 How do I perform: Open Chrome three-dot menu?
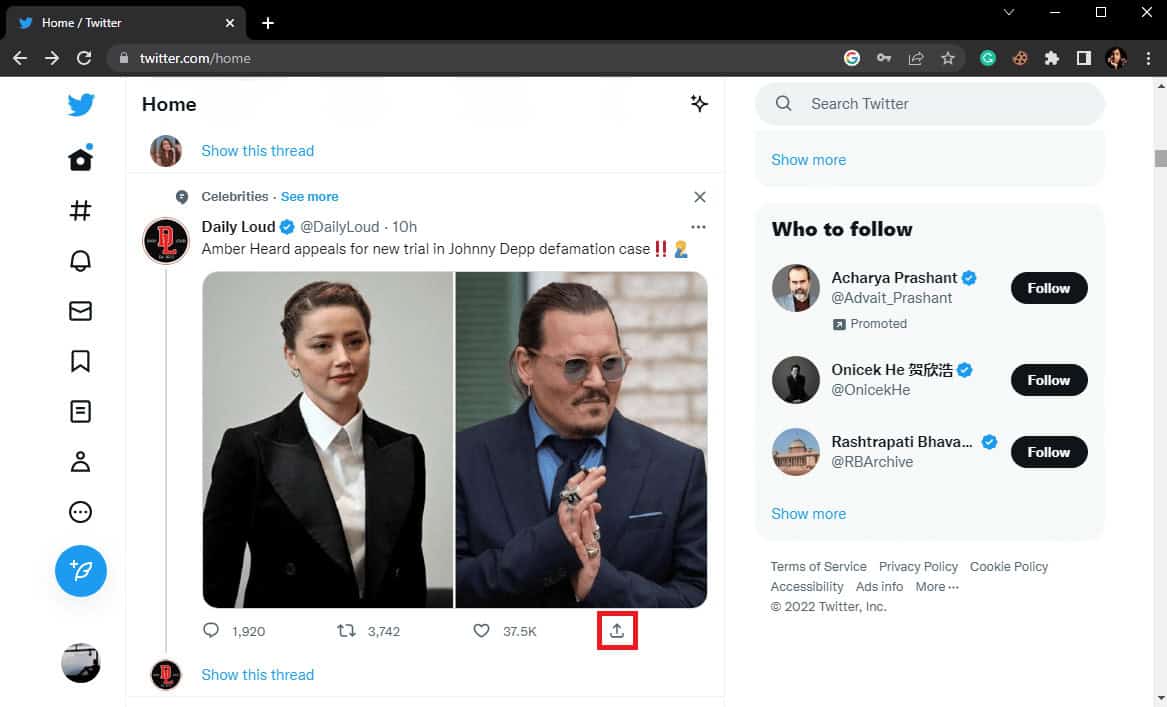tap(1148, 58)
